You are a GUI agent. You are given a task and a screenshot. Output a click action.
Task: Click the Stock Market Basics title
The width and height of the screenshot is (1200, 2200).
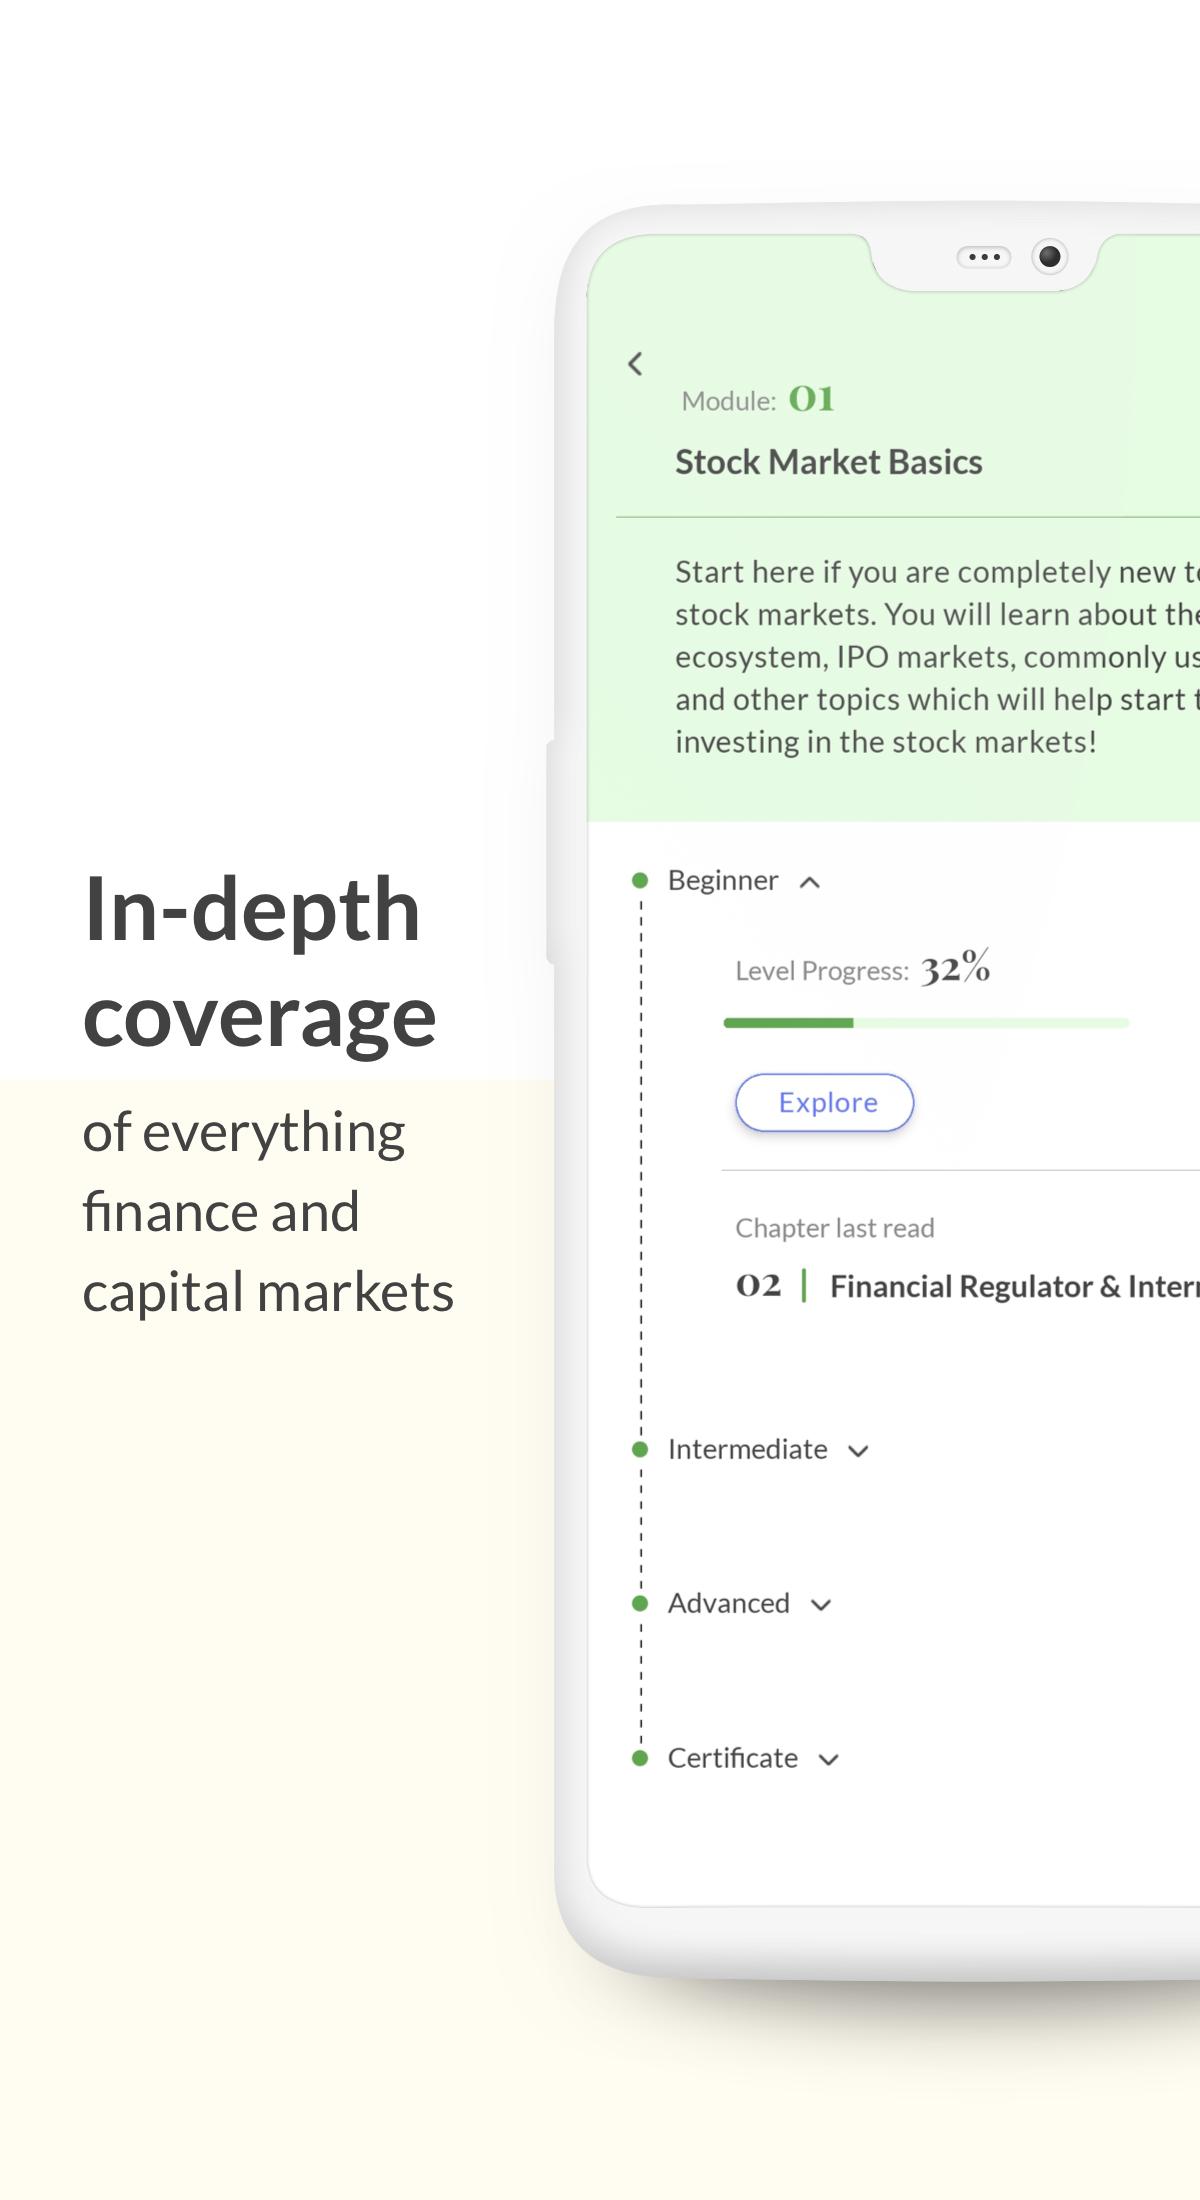pos(829,462)
